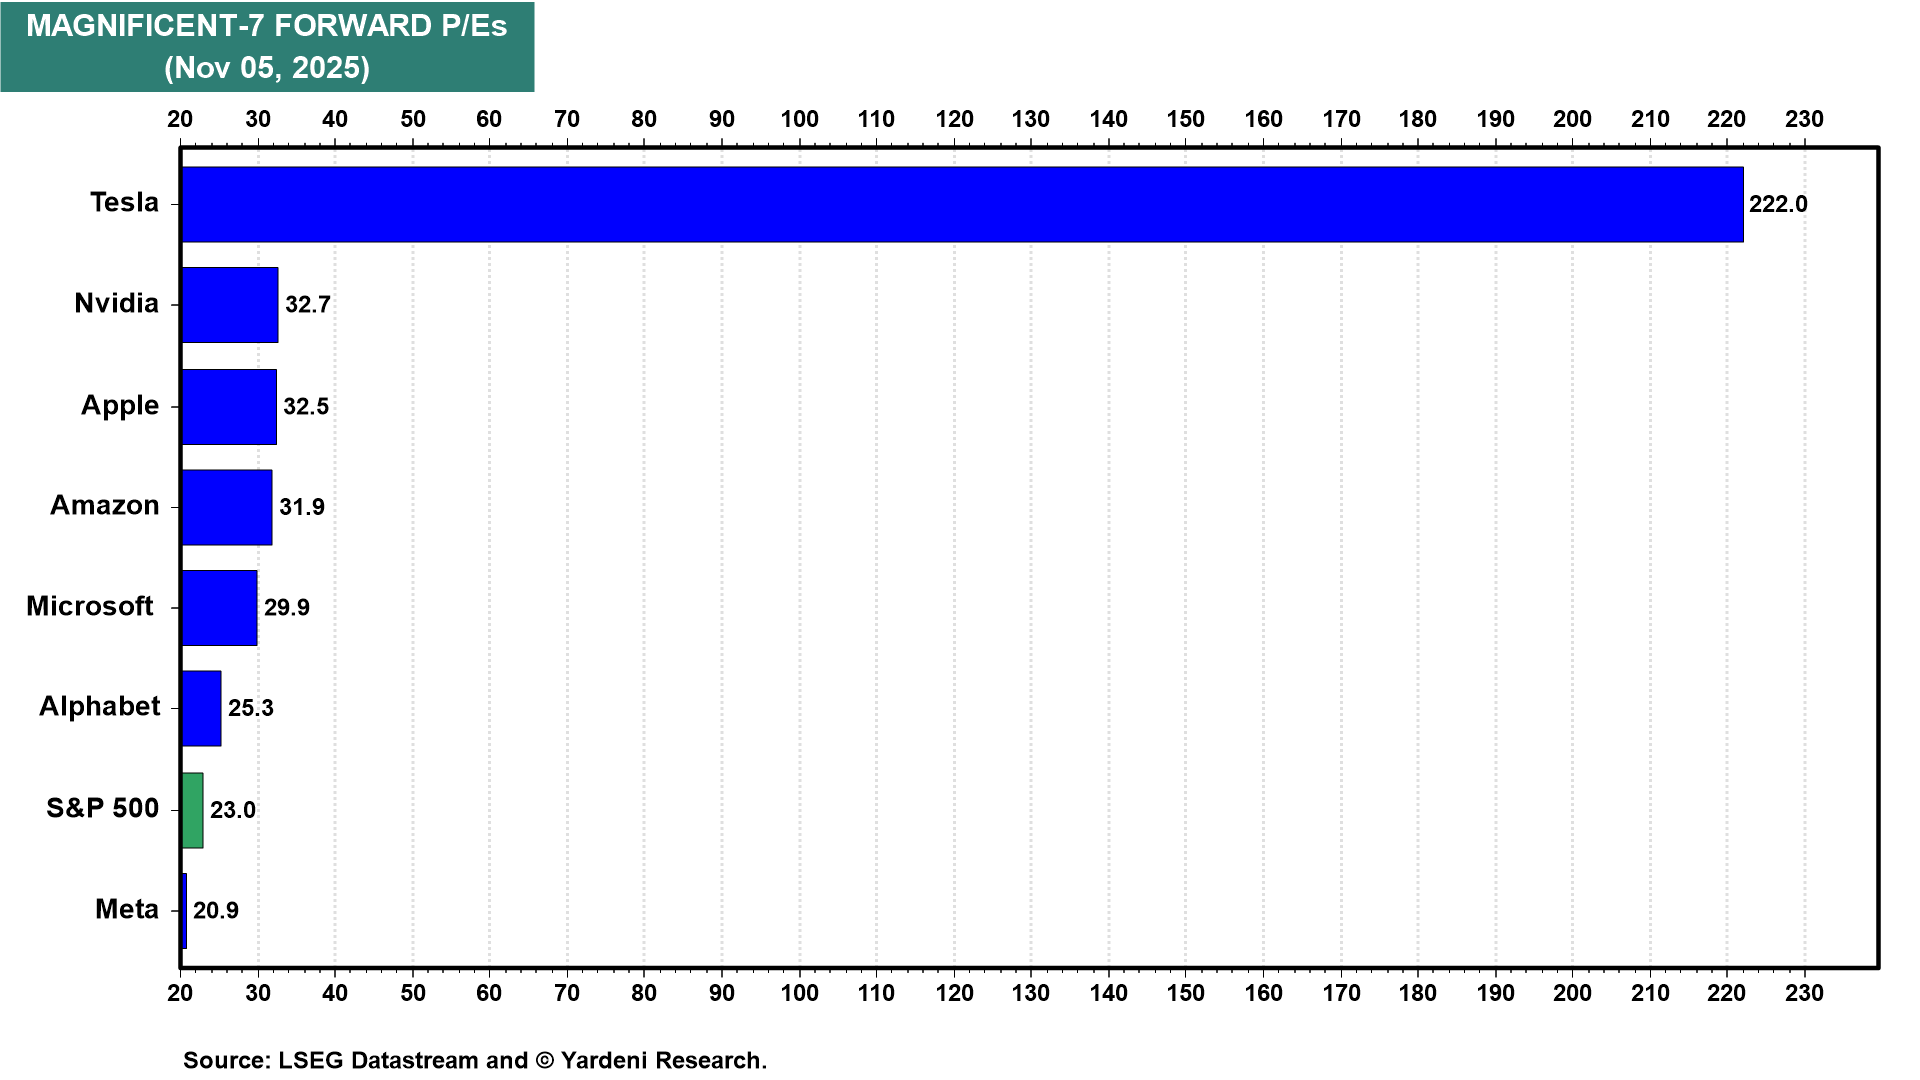The width and height of the screenshot is (1920, 1080).
Task: Click the Amazon 31.9 value label
Action: [302, 507]
